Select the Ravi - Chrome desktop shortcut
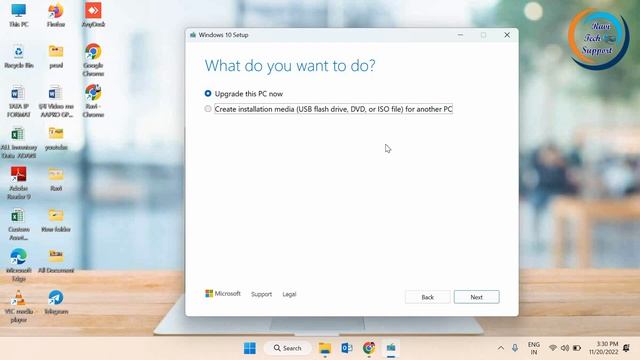The width and height of the screenshot is (640, 360). 93,101
